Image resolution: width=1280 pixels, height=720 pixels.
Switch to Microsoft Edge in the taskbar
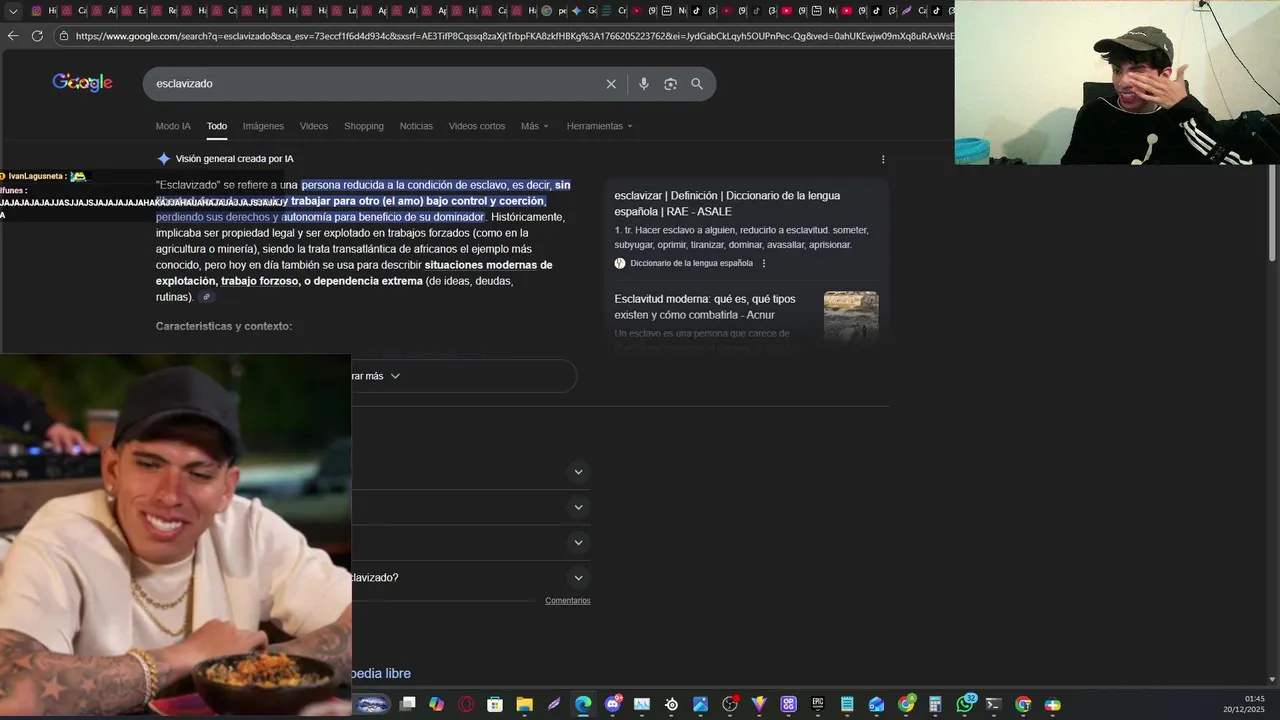click(x=583, y=704)
